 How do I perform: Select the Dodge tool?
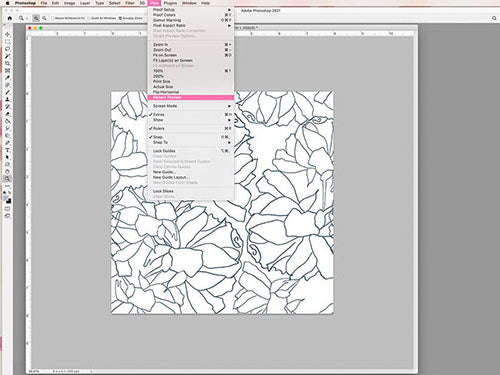(7, 135)
